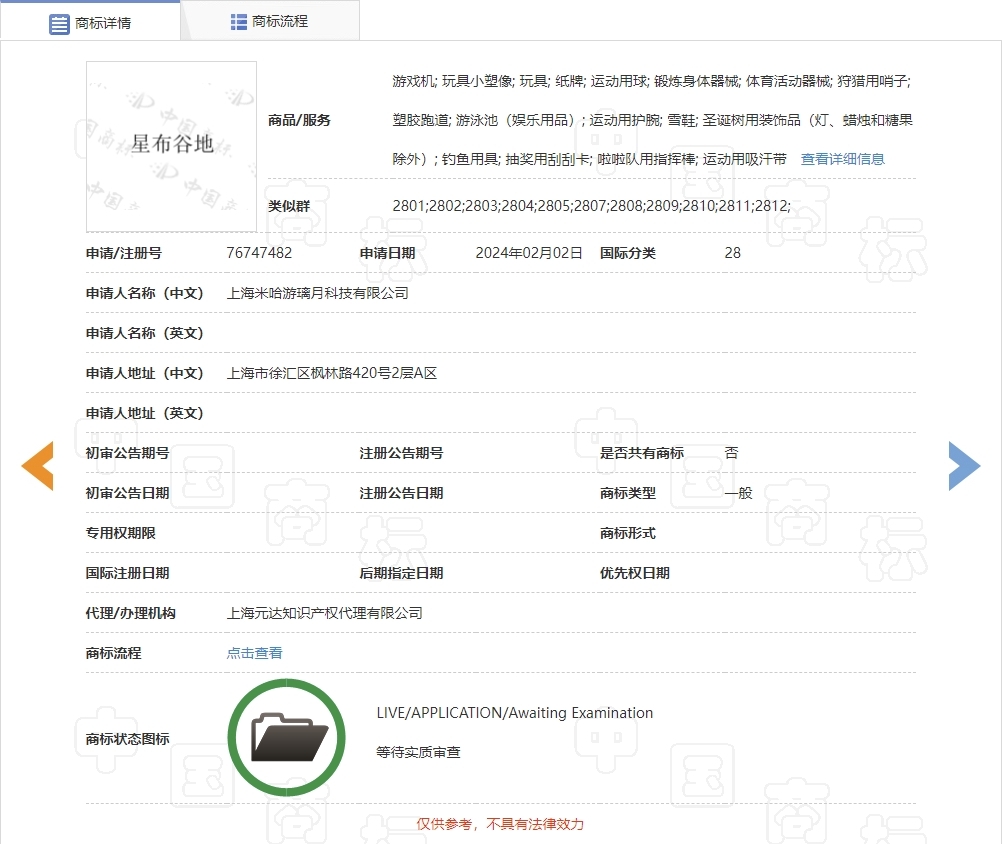Click the applicant address 上海市徐汇区枫林路420号
The image size is (1002, 844).
(x=331, y=373)
